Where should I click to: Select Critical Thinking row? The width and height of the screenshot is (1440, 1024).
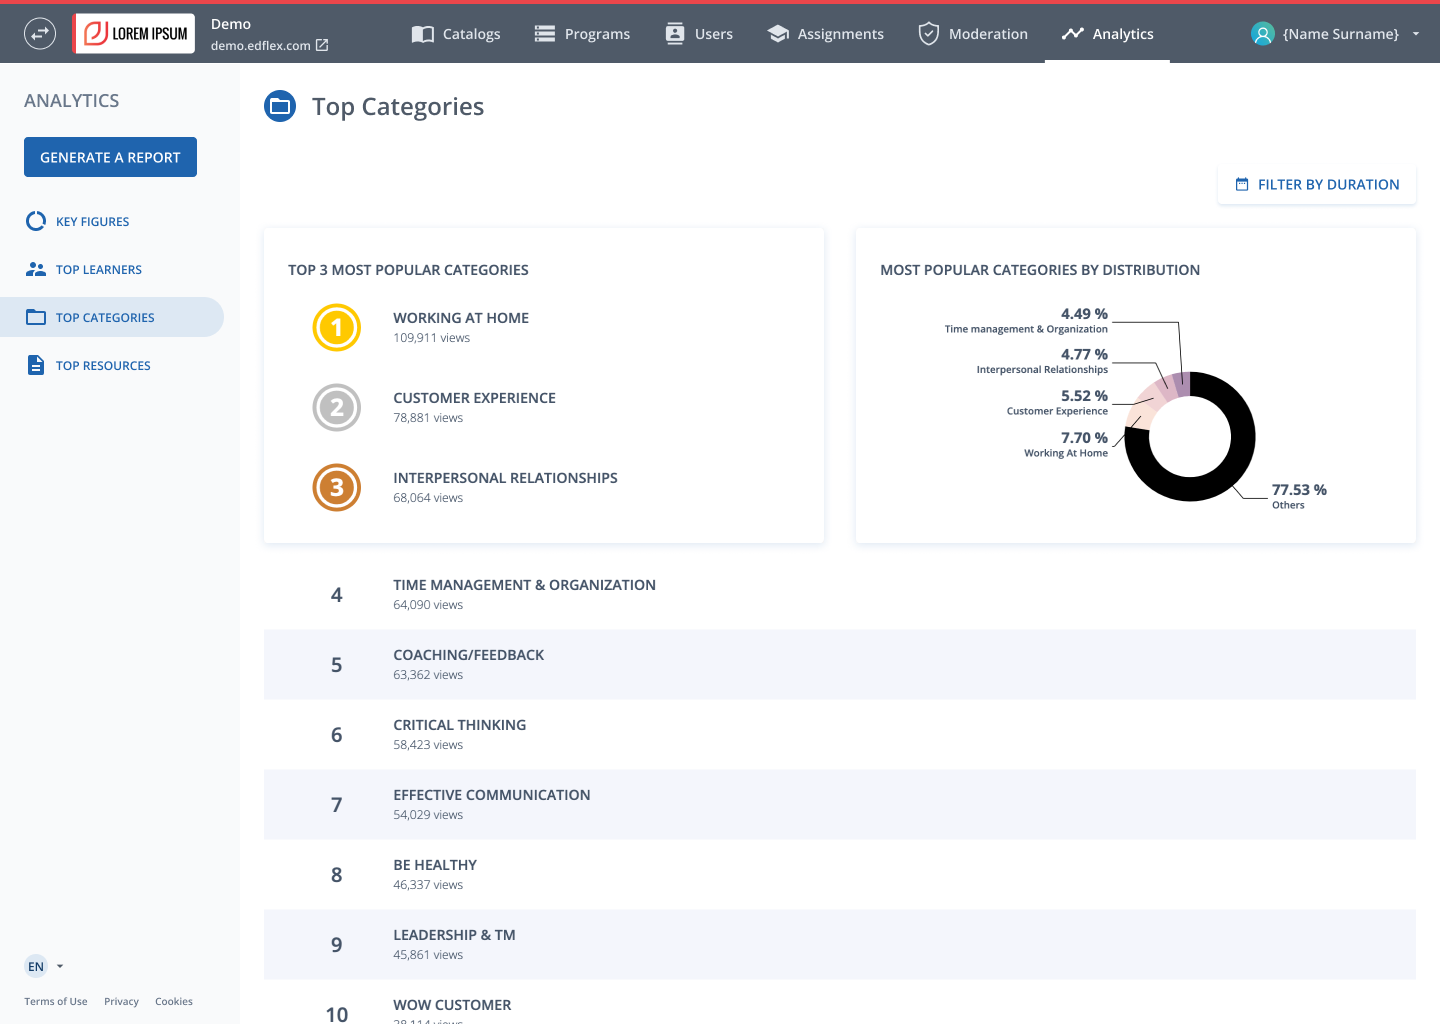tap(840, 735)
